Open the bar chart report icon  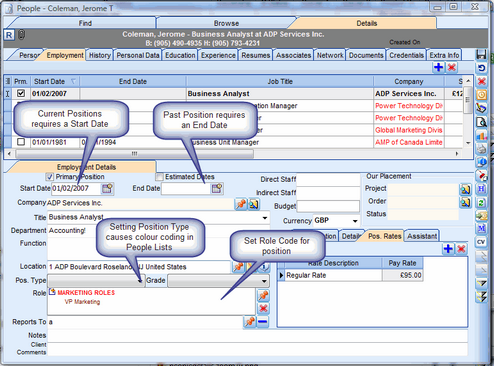481,135
